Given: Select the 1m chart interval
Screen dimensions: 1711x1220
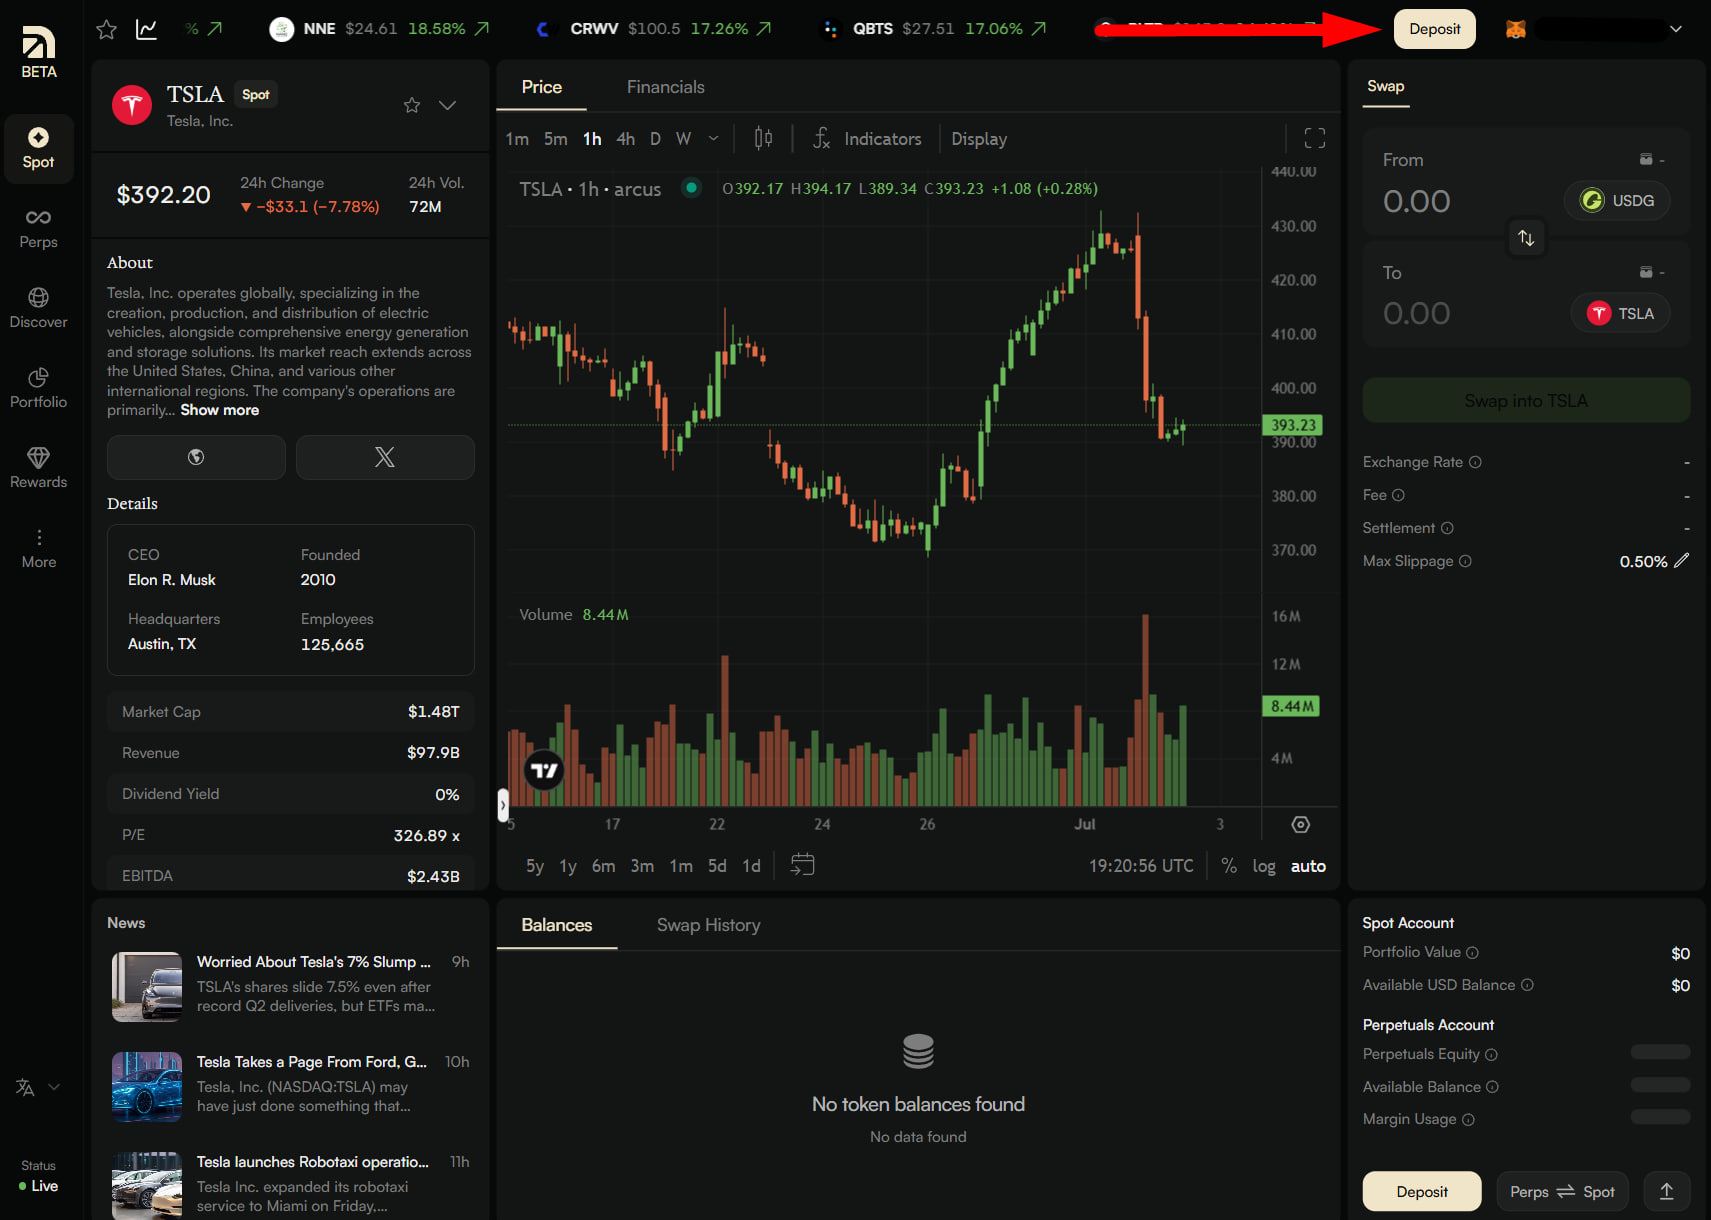Looking at the screenshot, I should click(x=517, y=138).
